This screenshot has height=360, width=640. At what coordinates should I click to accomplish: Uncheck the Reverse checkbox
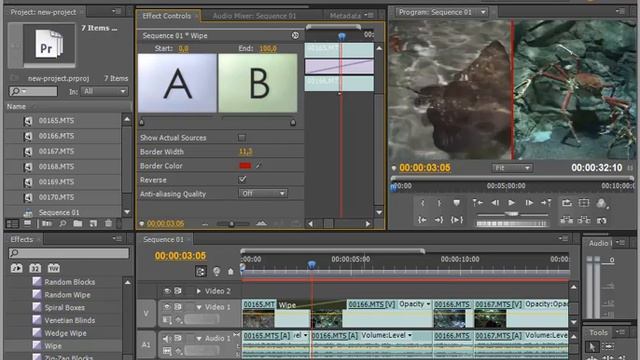click(242, 180)
